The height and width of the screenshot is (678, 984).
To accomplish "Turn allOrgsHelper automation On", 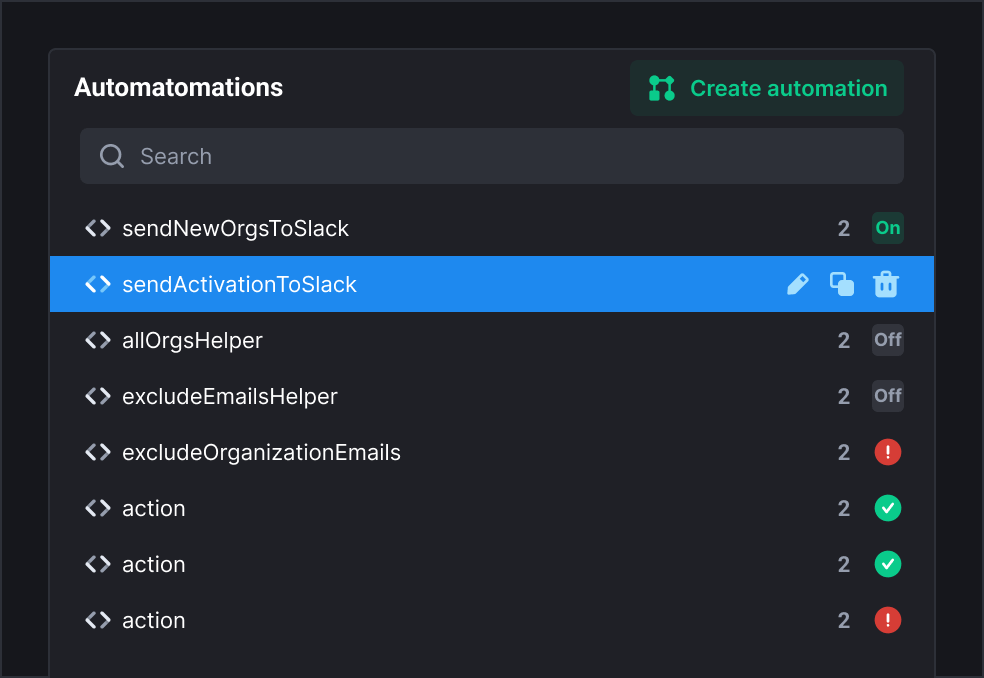I will coord(887,340).
